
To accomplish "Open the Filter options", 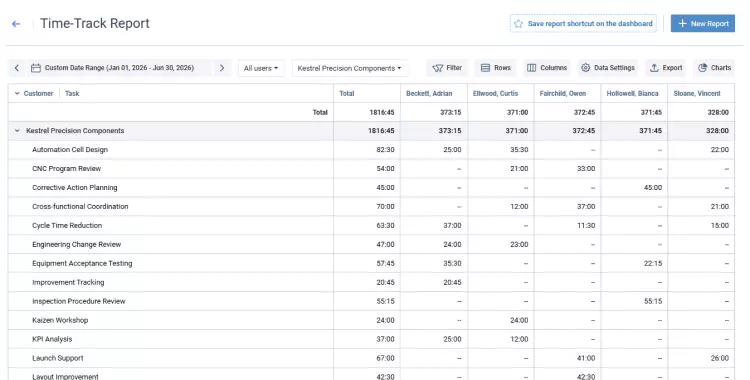I will click(x=447, y=68).
